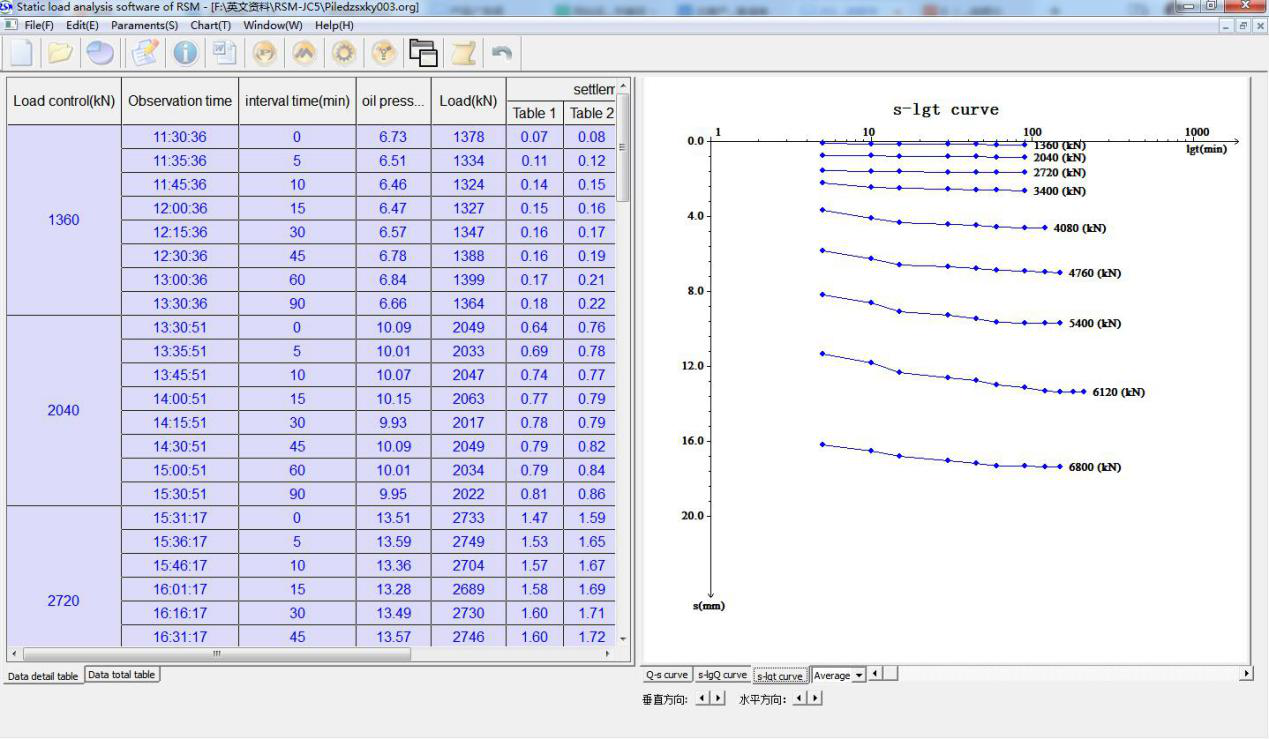Select the 1360 load control cell
The height and width of the screenshot is (739, 1269).
coord(64,220)
